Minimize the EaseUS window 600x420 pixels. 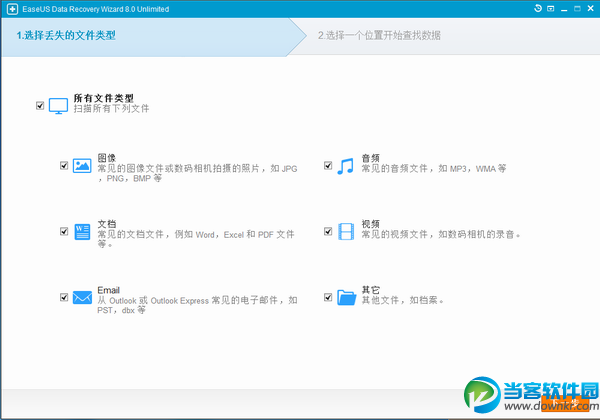[564, 9]
